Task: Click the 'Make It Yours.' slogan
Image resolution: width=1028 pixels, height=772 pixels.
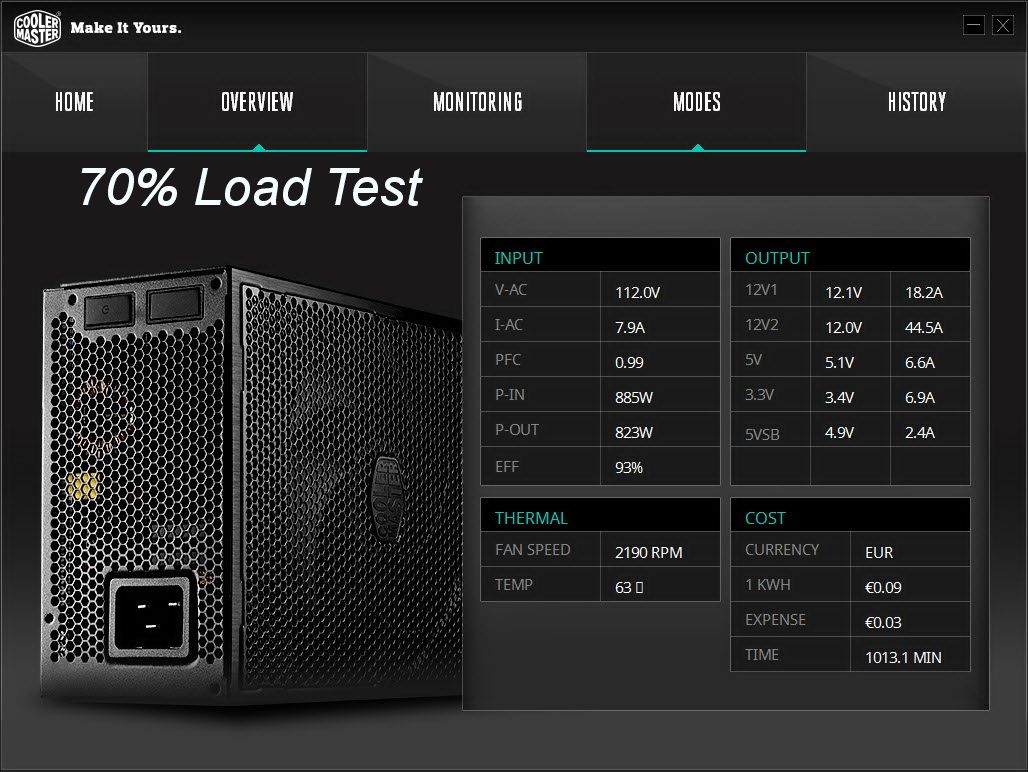Action: [126, 28]
